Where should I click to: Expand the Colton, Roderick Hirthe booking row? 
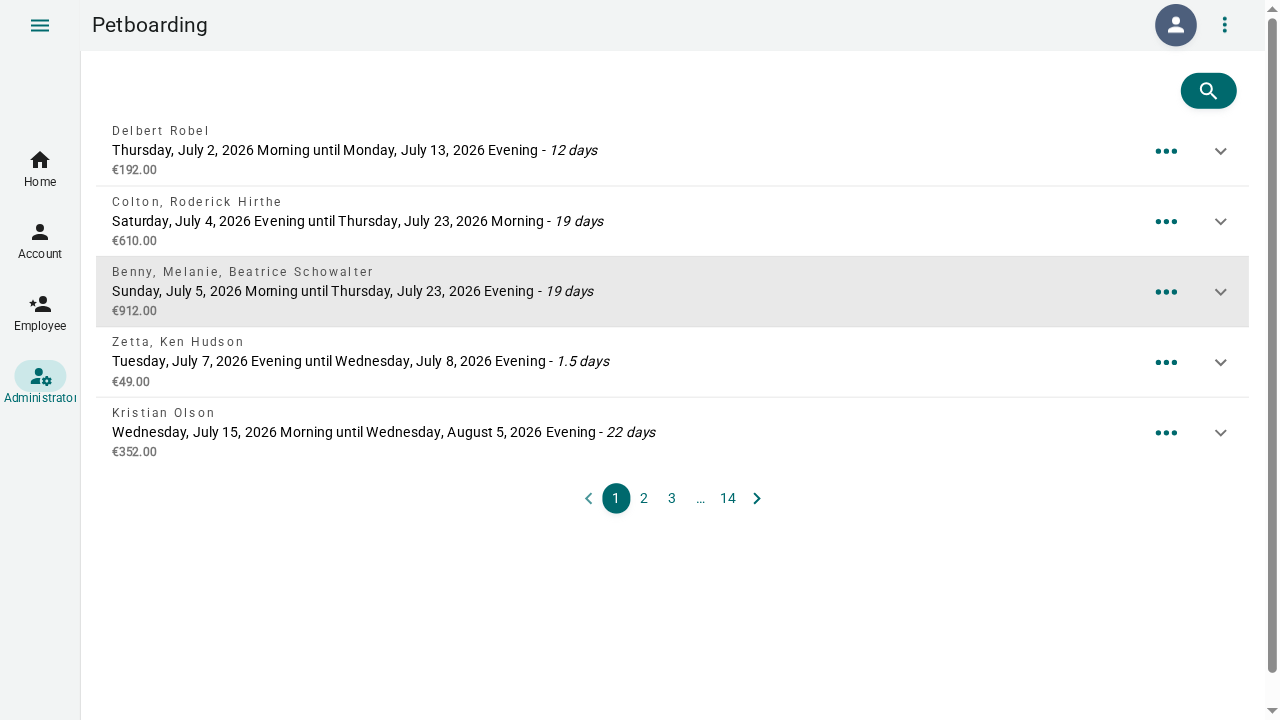1220,221
